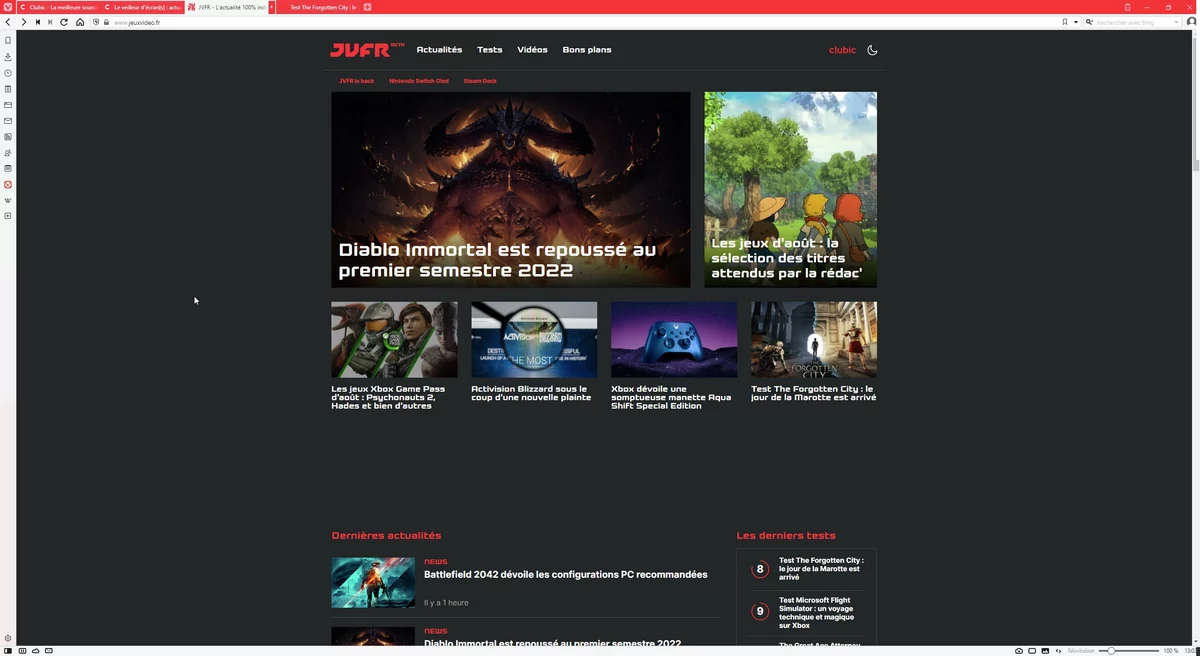Click the rewind navigation button
This screenshot has width=1200, height=656.
pyautogui.click(x=38, y=22)
